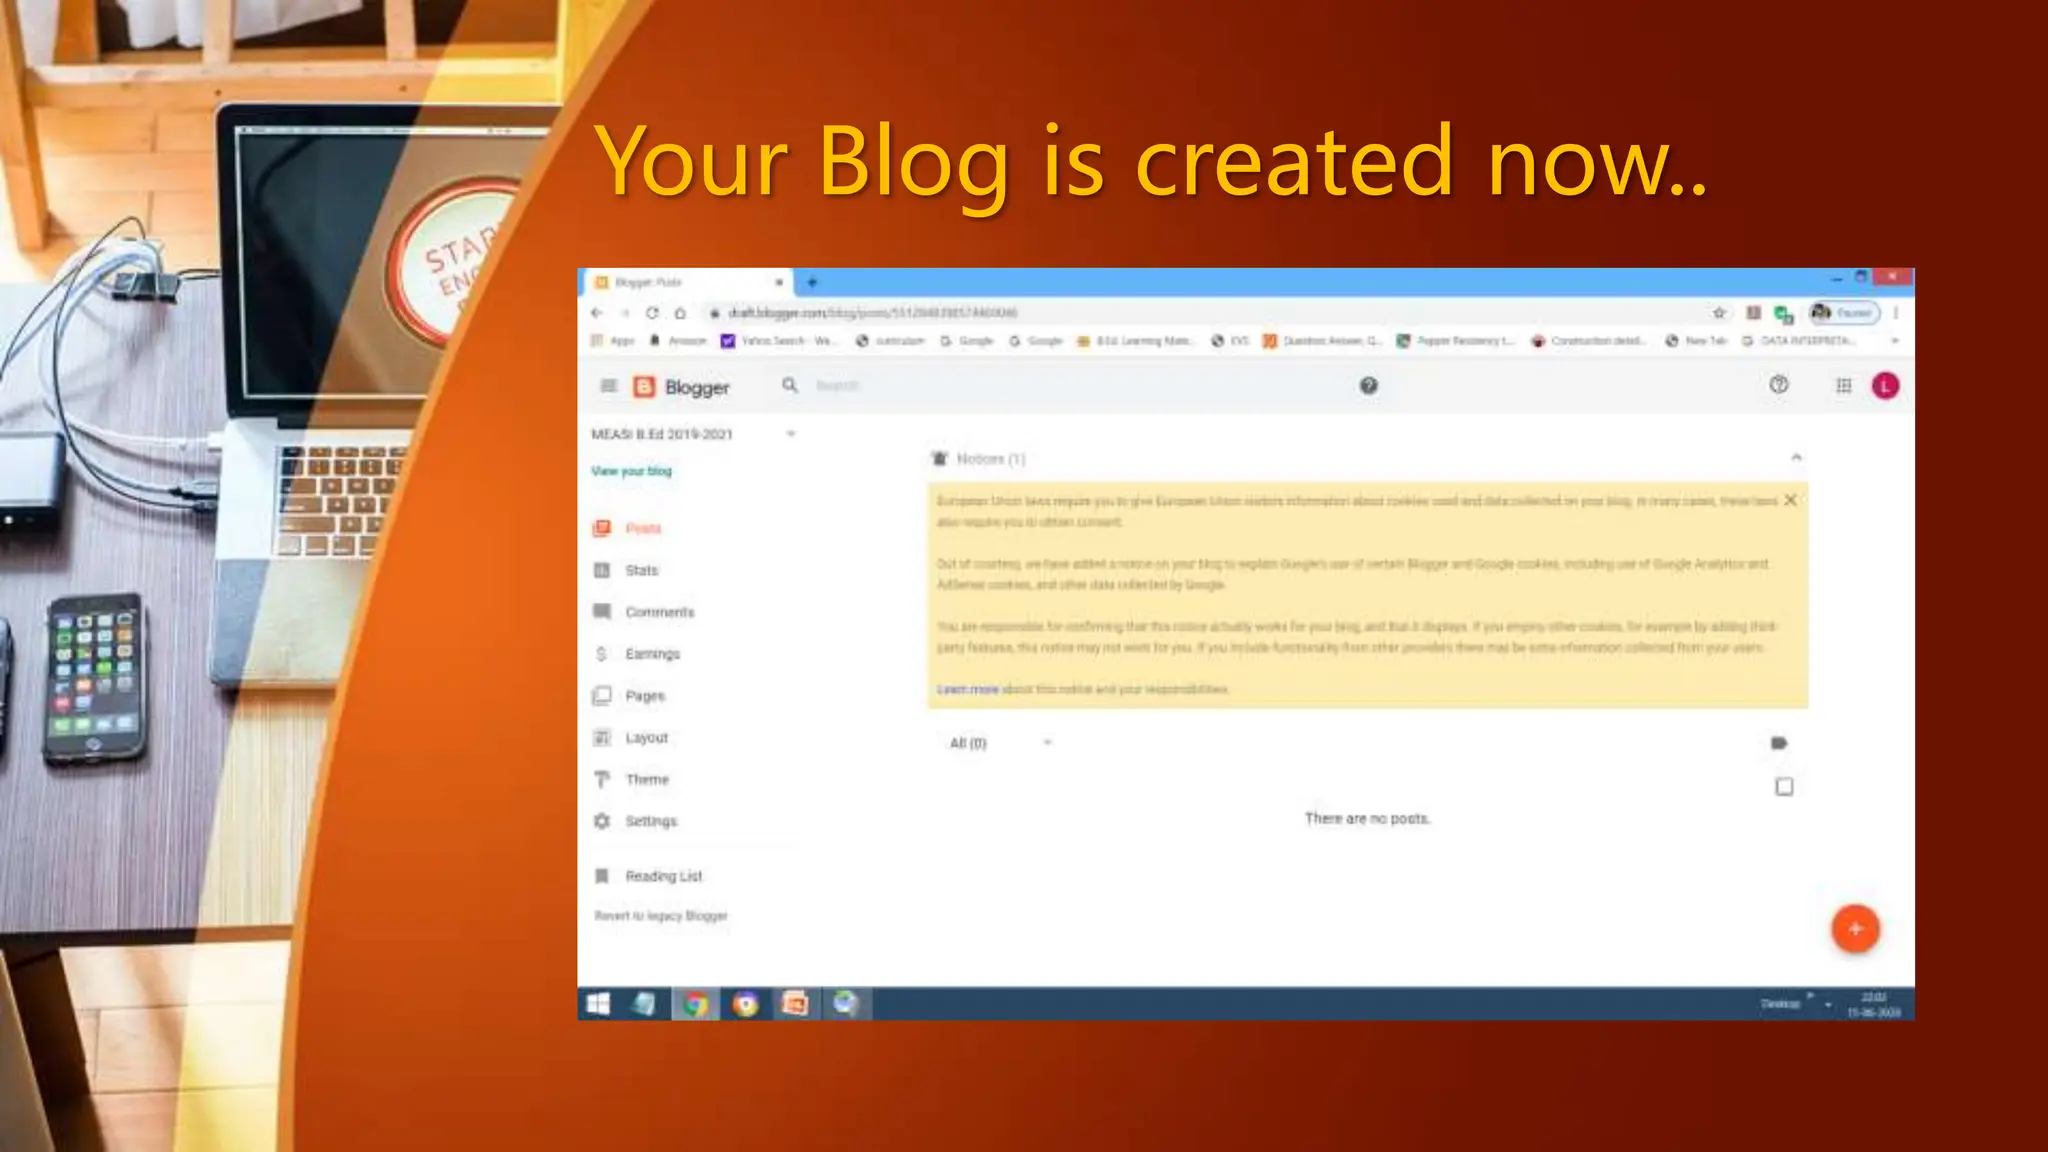Click the Chrome profile Paused chip
Screen dimensions: 2048x1152
pos(1844,313)
